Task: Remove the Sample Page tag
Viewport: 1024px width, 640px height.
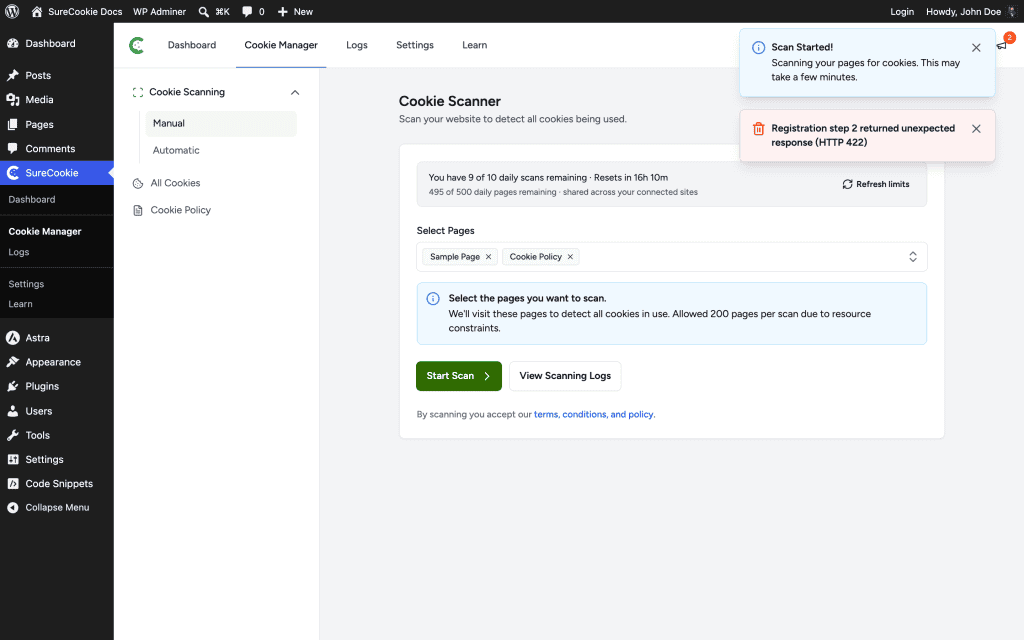Action: click(x=488, y=257)
